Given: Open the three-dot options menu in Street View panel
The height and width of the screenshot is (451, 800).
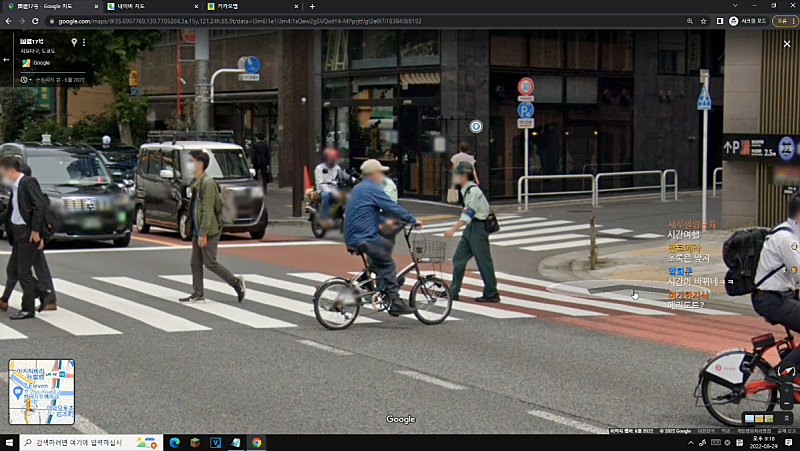Looking at the screenshot, I should (x=85, y=42).
